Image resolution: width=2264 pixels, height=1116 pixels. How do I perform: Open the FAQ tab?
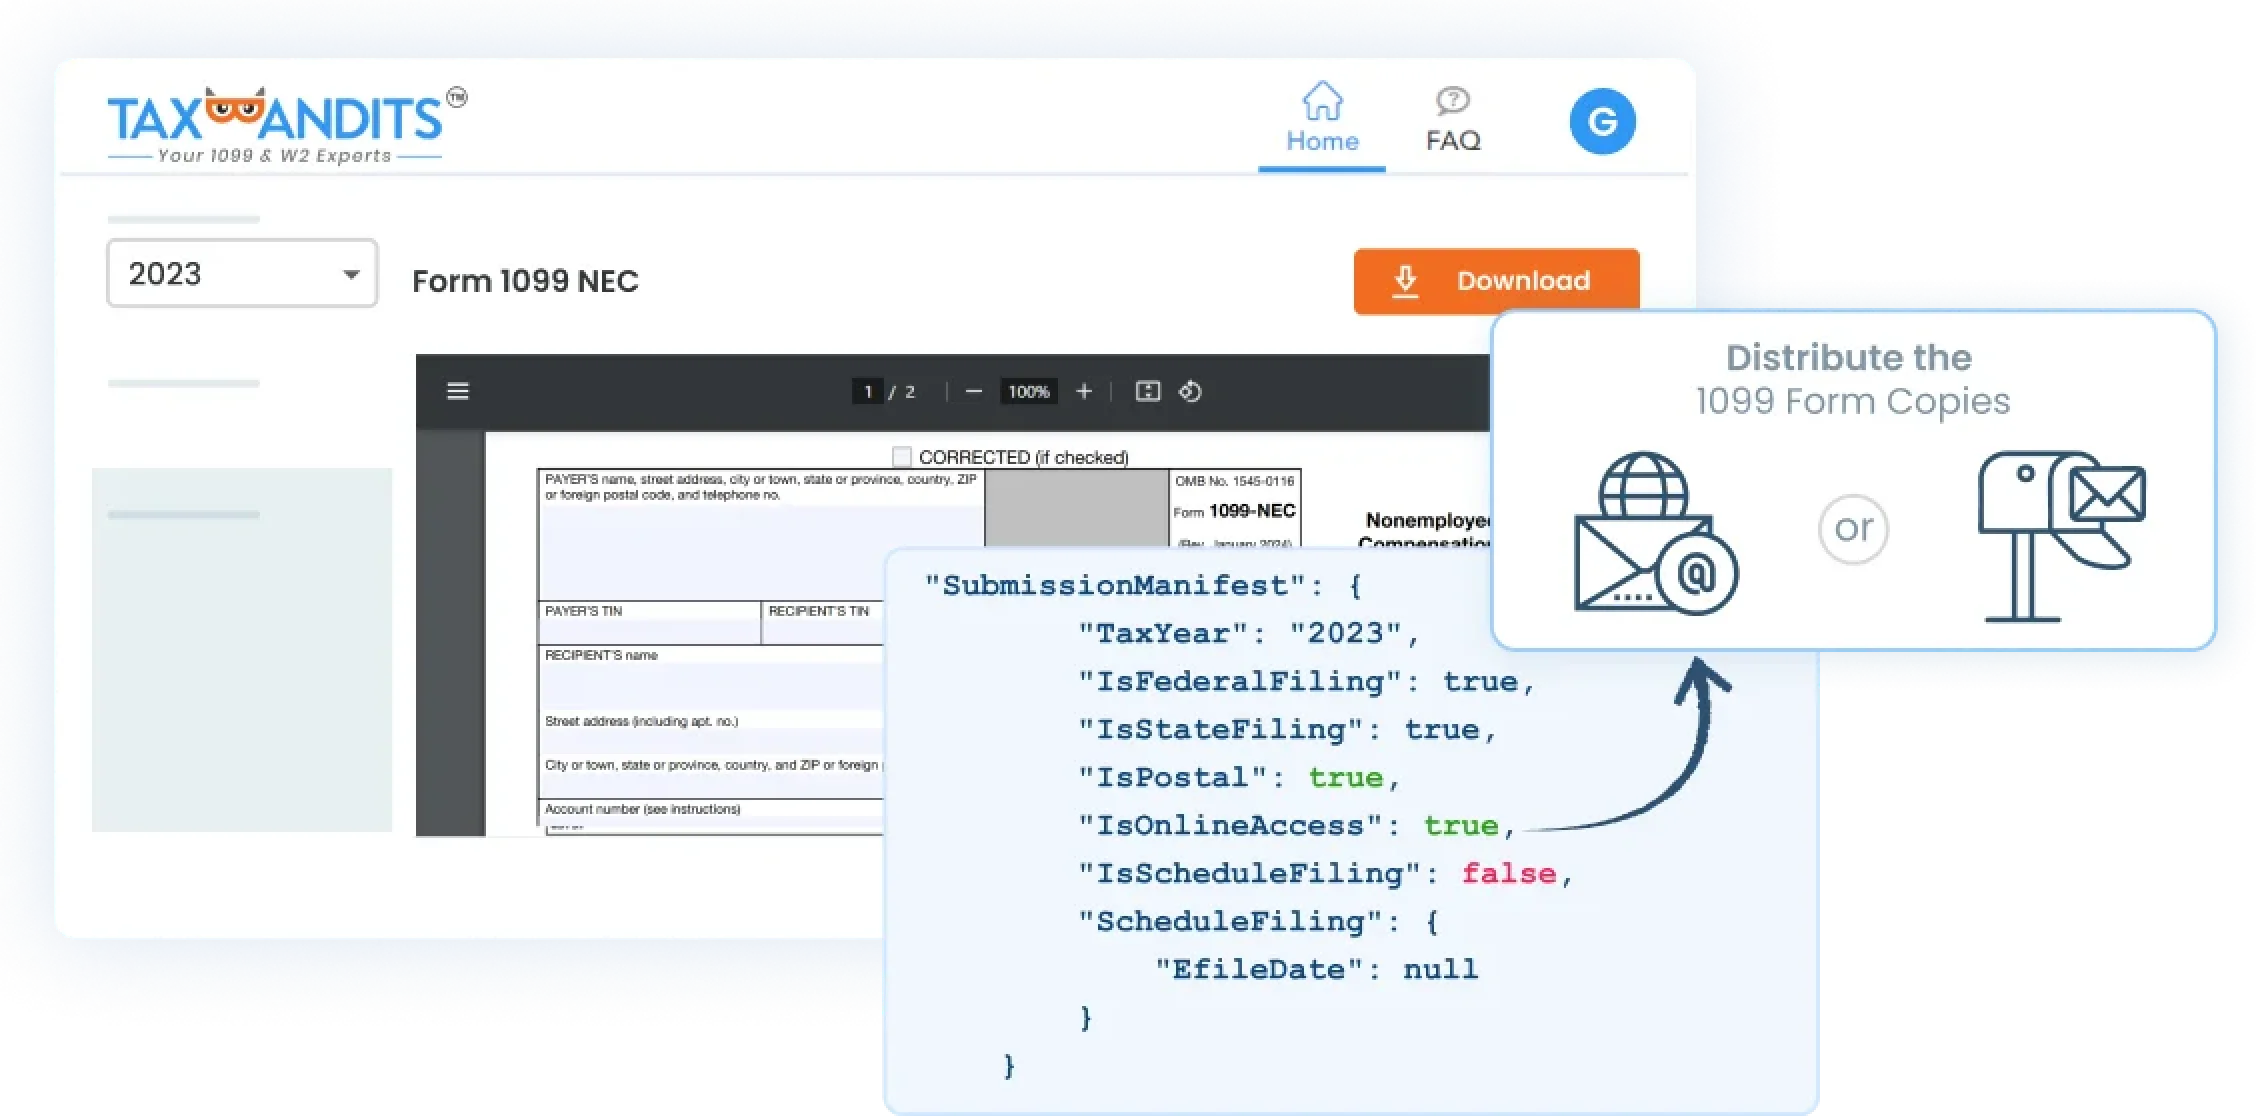pyautogui.click(x=1453, y=120)
